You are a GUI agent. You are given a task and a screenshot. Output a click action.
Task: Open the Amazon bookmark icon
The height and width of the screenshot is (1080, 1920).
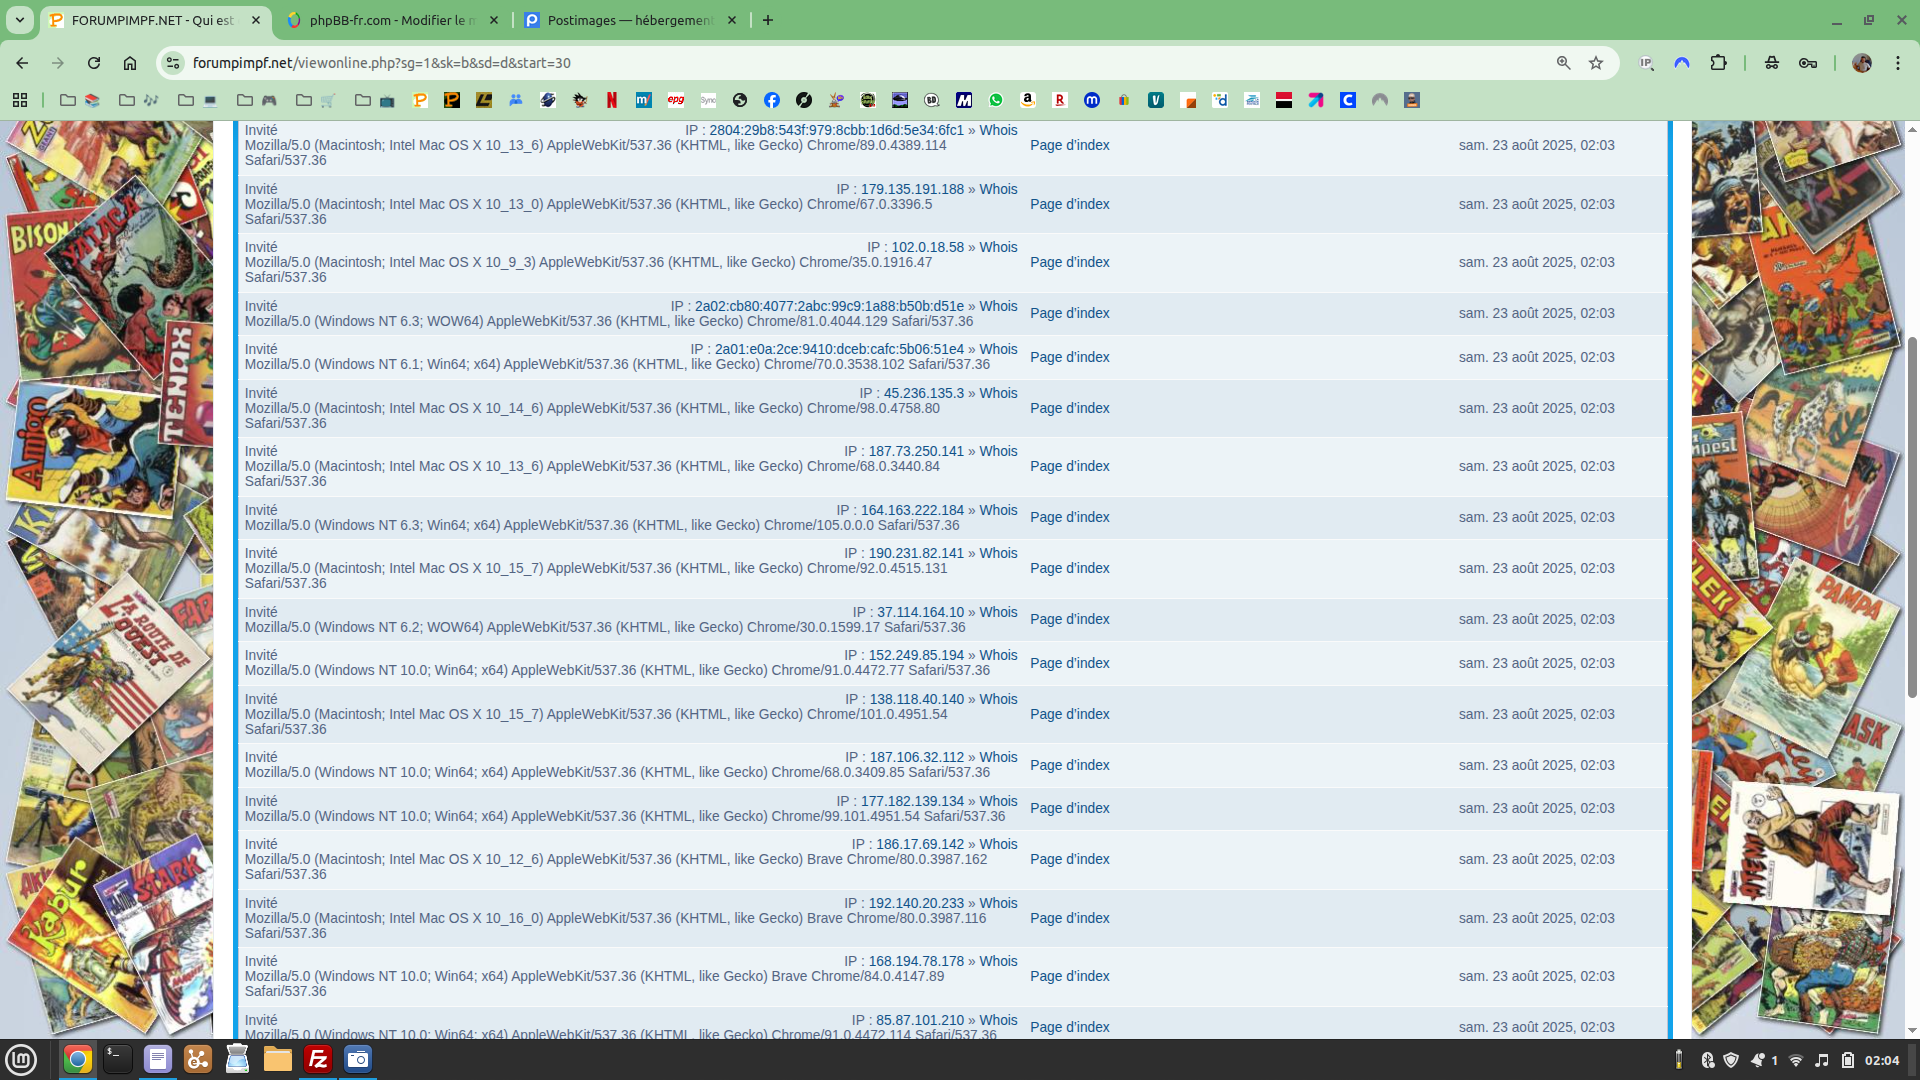coord(1028,100)
